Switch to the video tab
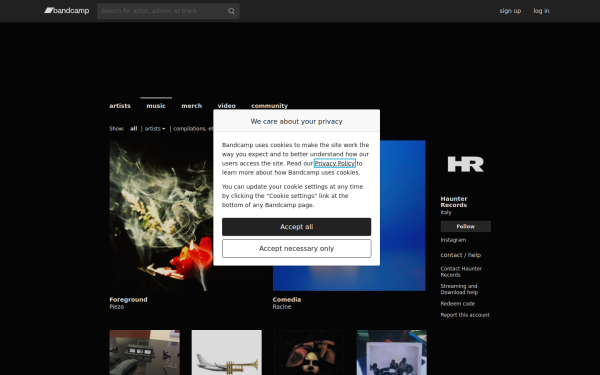Viewport: 600px width, 375px height. [x=227, y=106]
